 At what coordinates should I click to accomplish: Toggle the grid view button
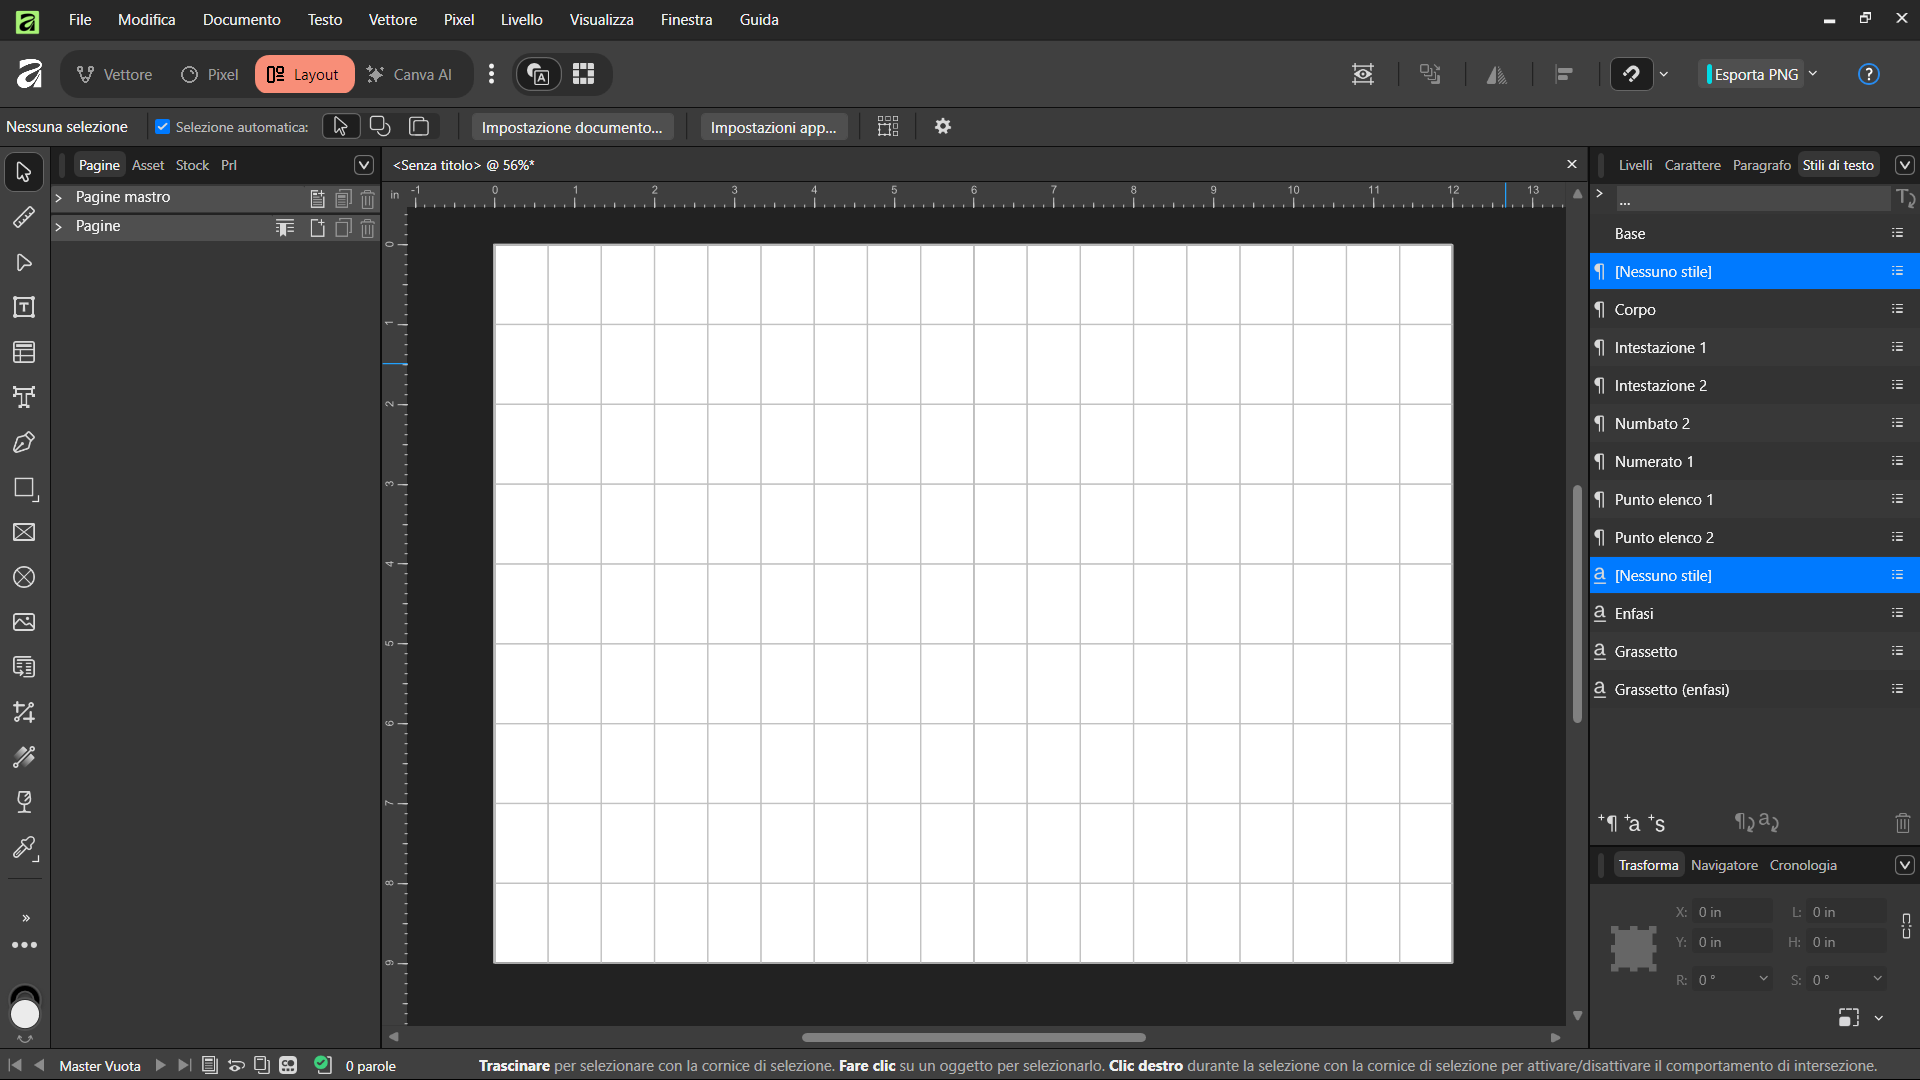(584, 74)
